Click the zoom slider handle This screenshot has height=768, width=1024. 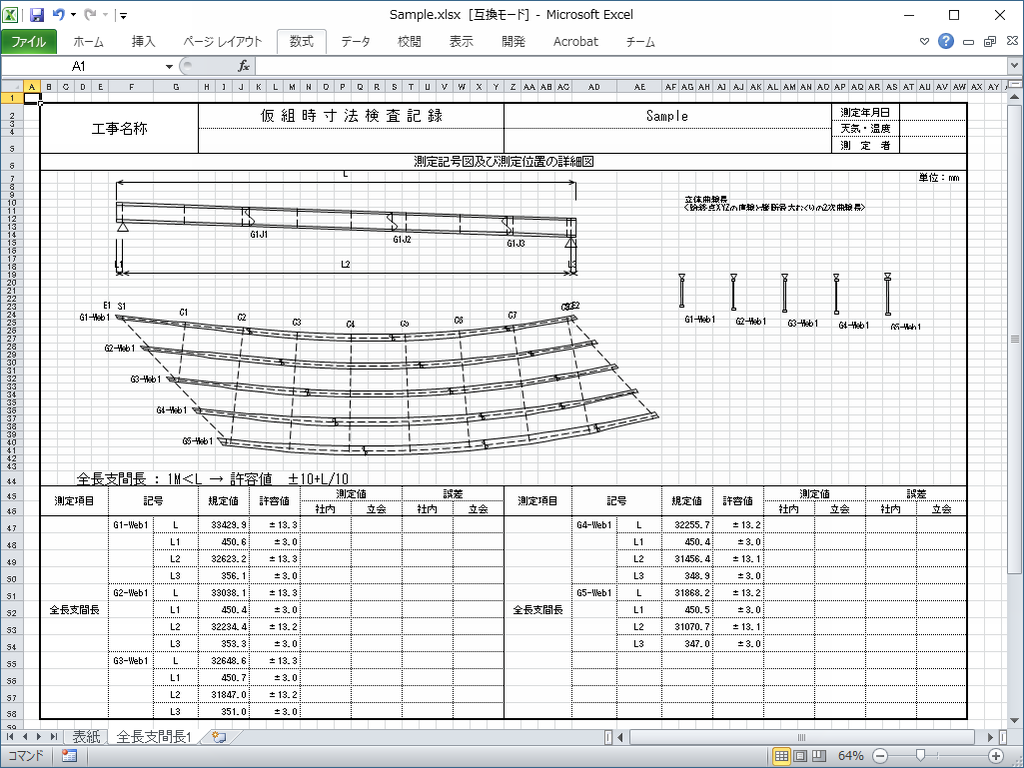point(919,756)
